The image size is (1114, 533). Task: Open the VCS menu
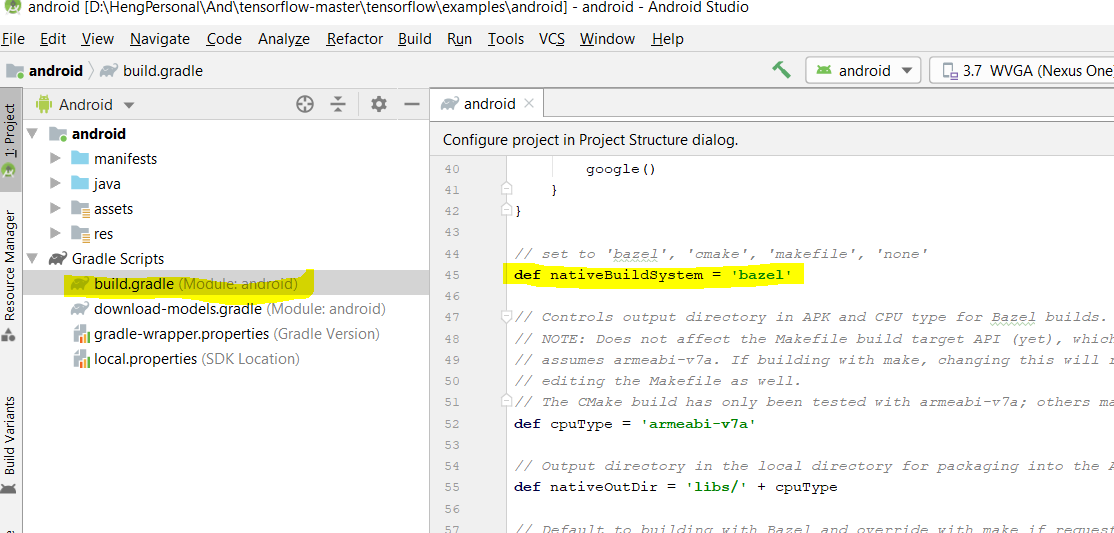(552, 39)
